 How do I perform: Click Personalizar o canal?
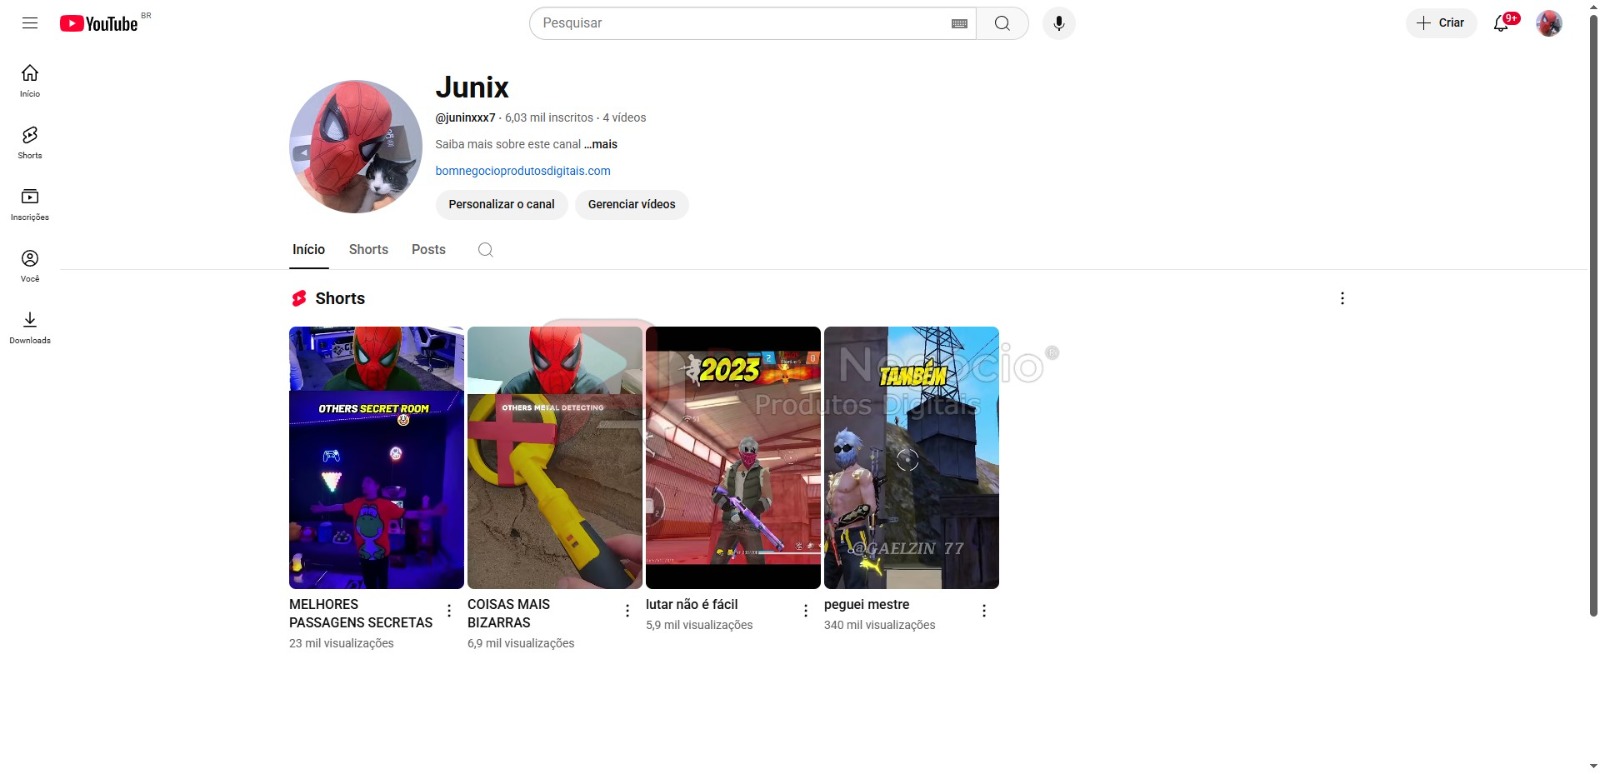501,204
